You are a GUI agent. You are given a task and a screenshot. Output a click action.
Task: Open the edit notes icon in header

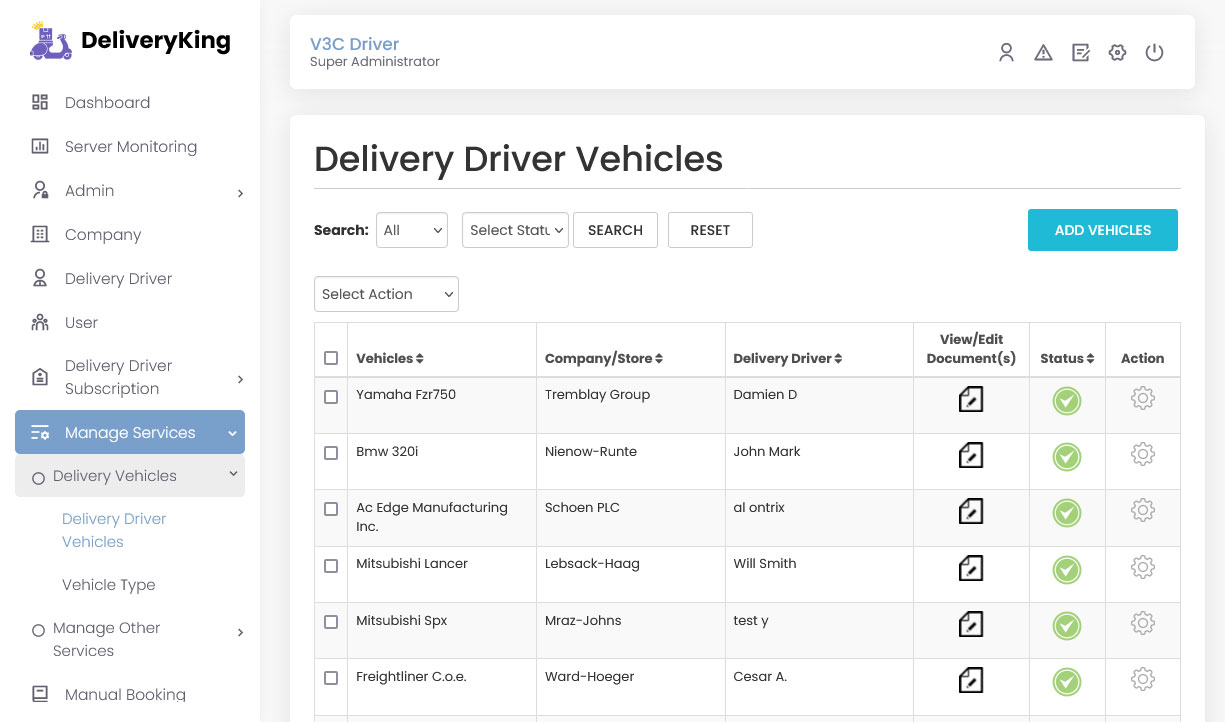[1080, 53]
